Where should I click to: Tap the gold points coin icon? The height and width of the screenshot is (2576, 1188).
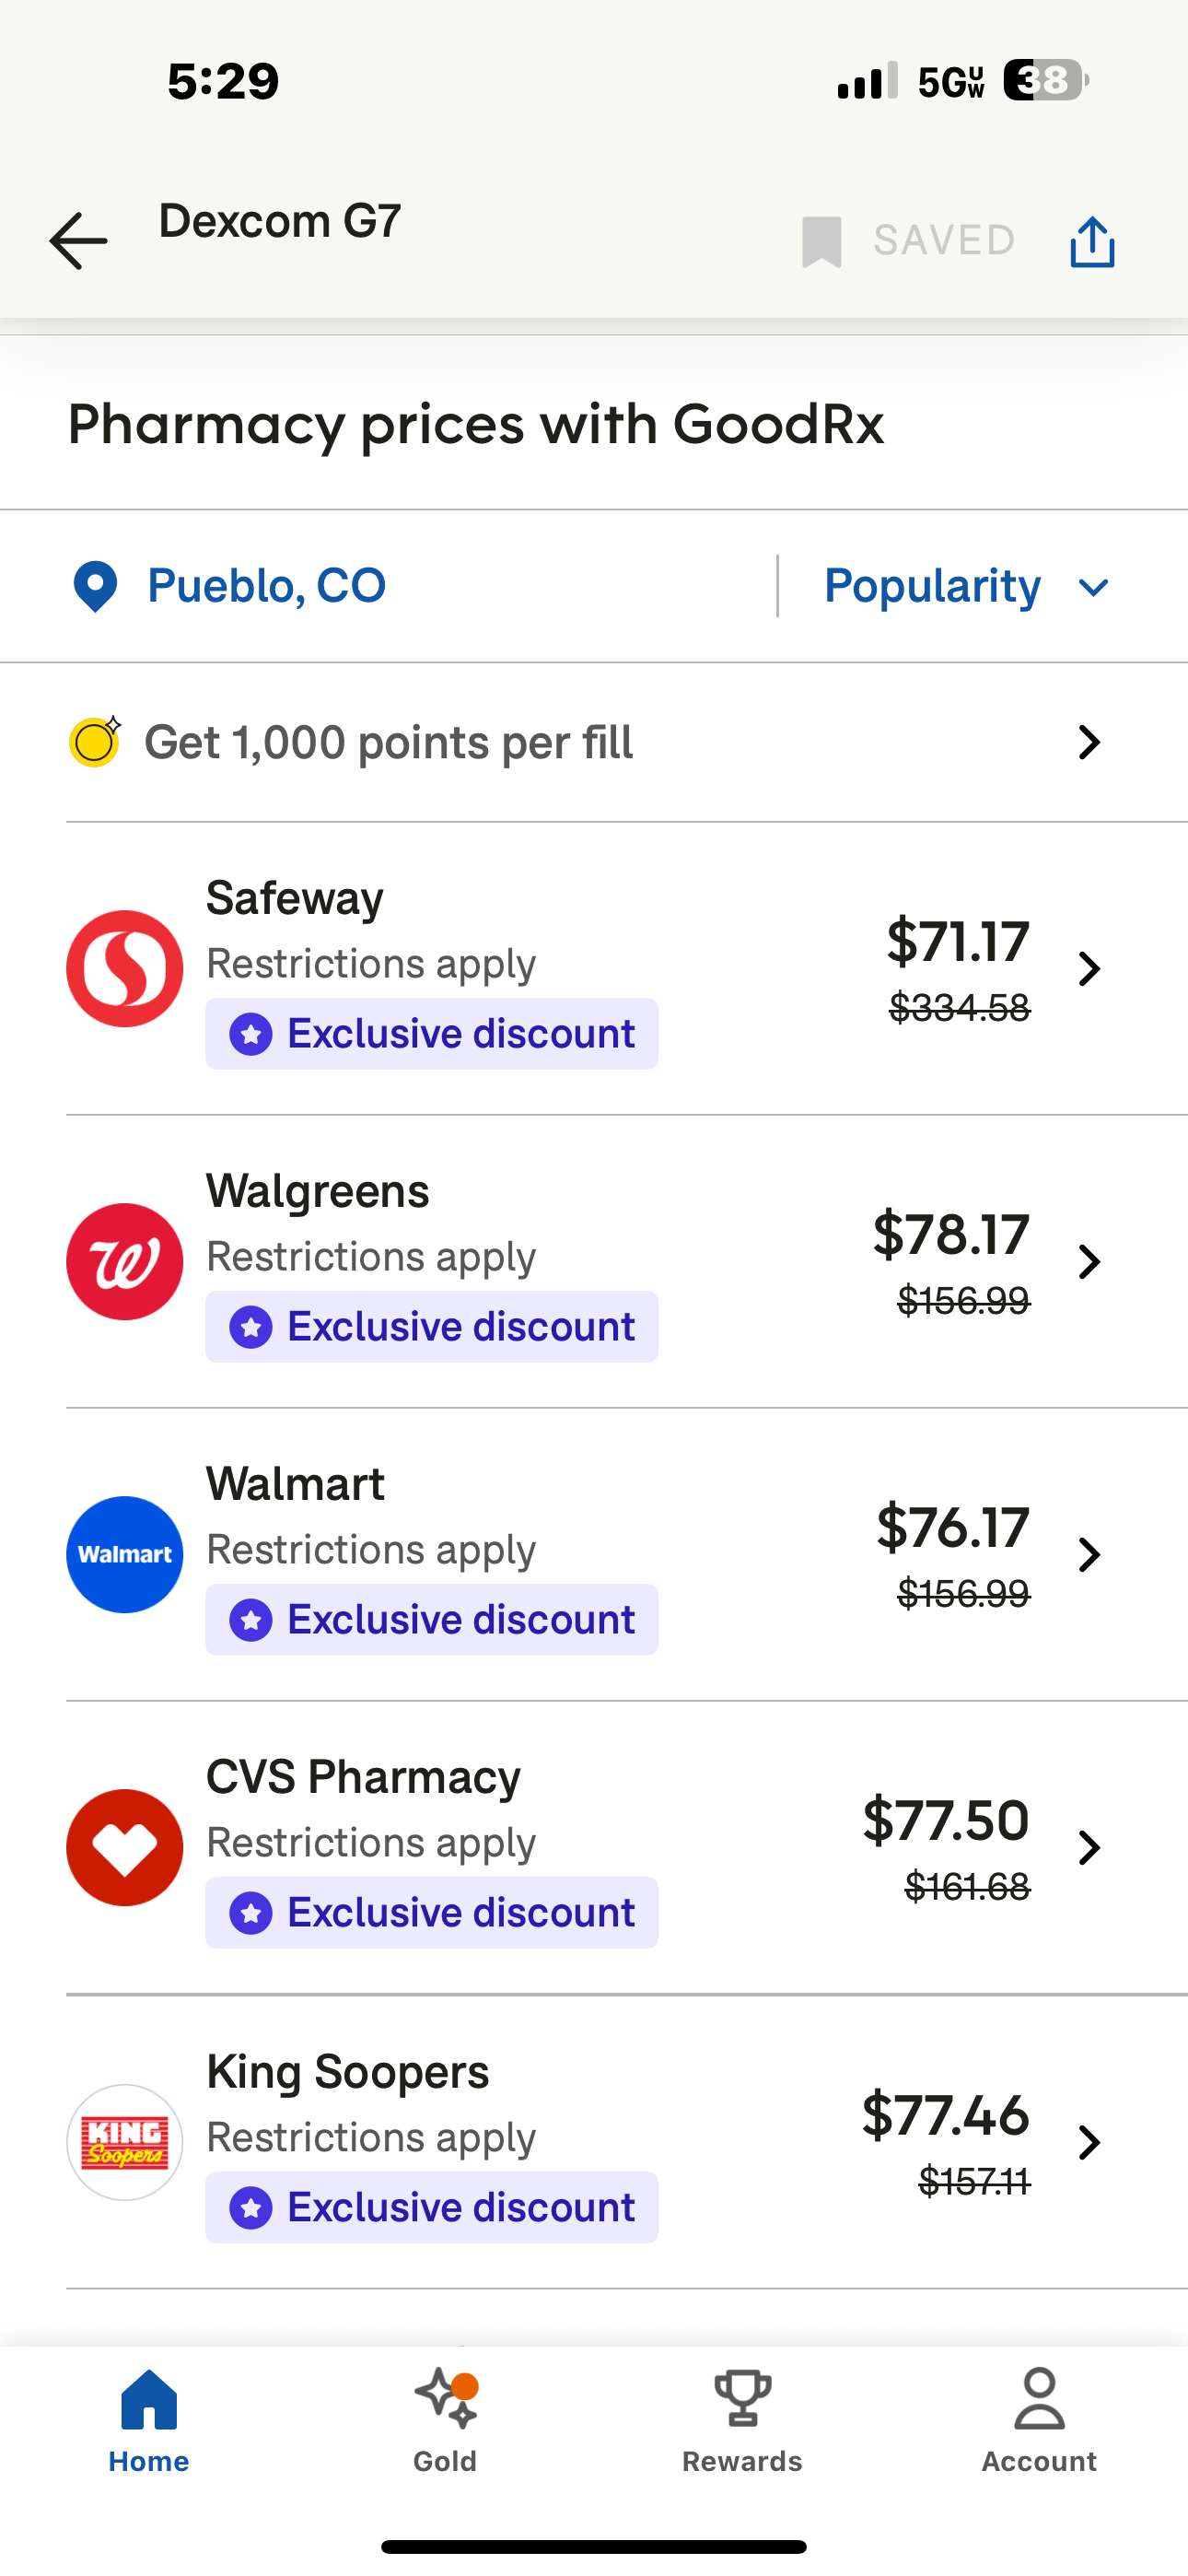pos(95,742)
